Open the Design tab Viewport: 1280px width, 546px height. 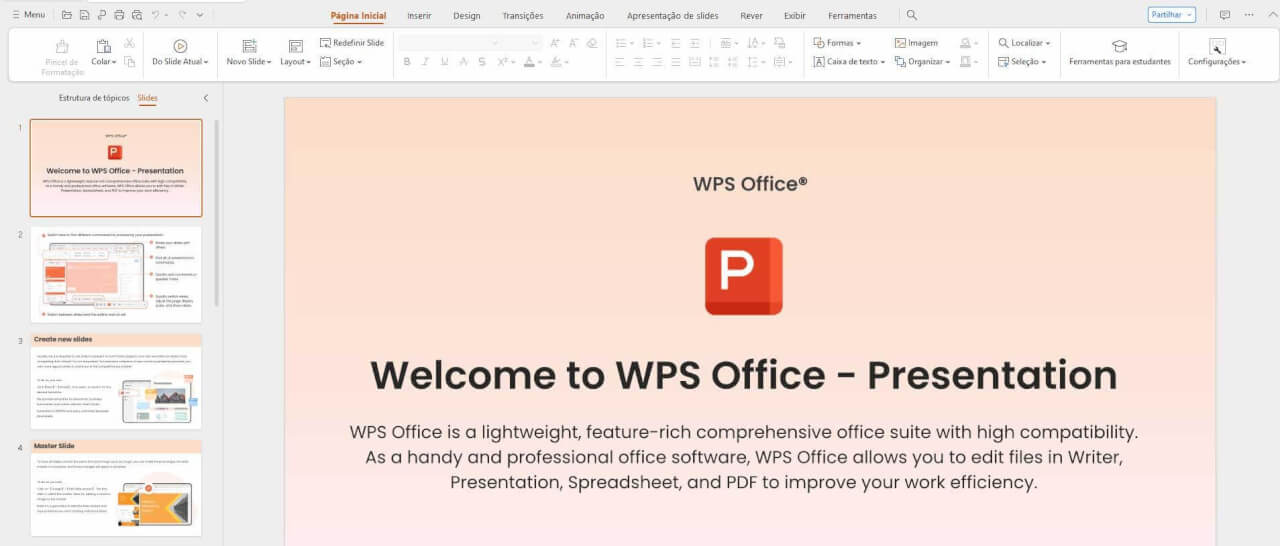(x=466, y=16)
